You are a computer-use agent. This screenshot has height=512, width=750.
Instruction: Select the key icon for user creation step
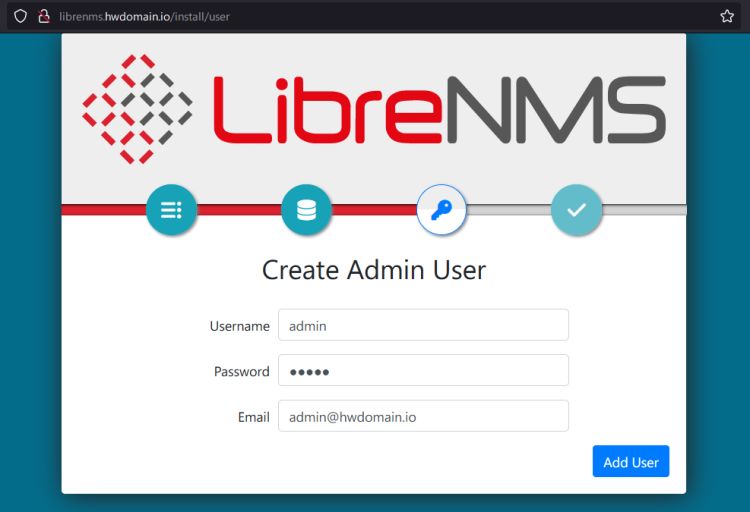(441, 210)
